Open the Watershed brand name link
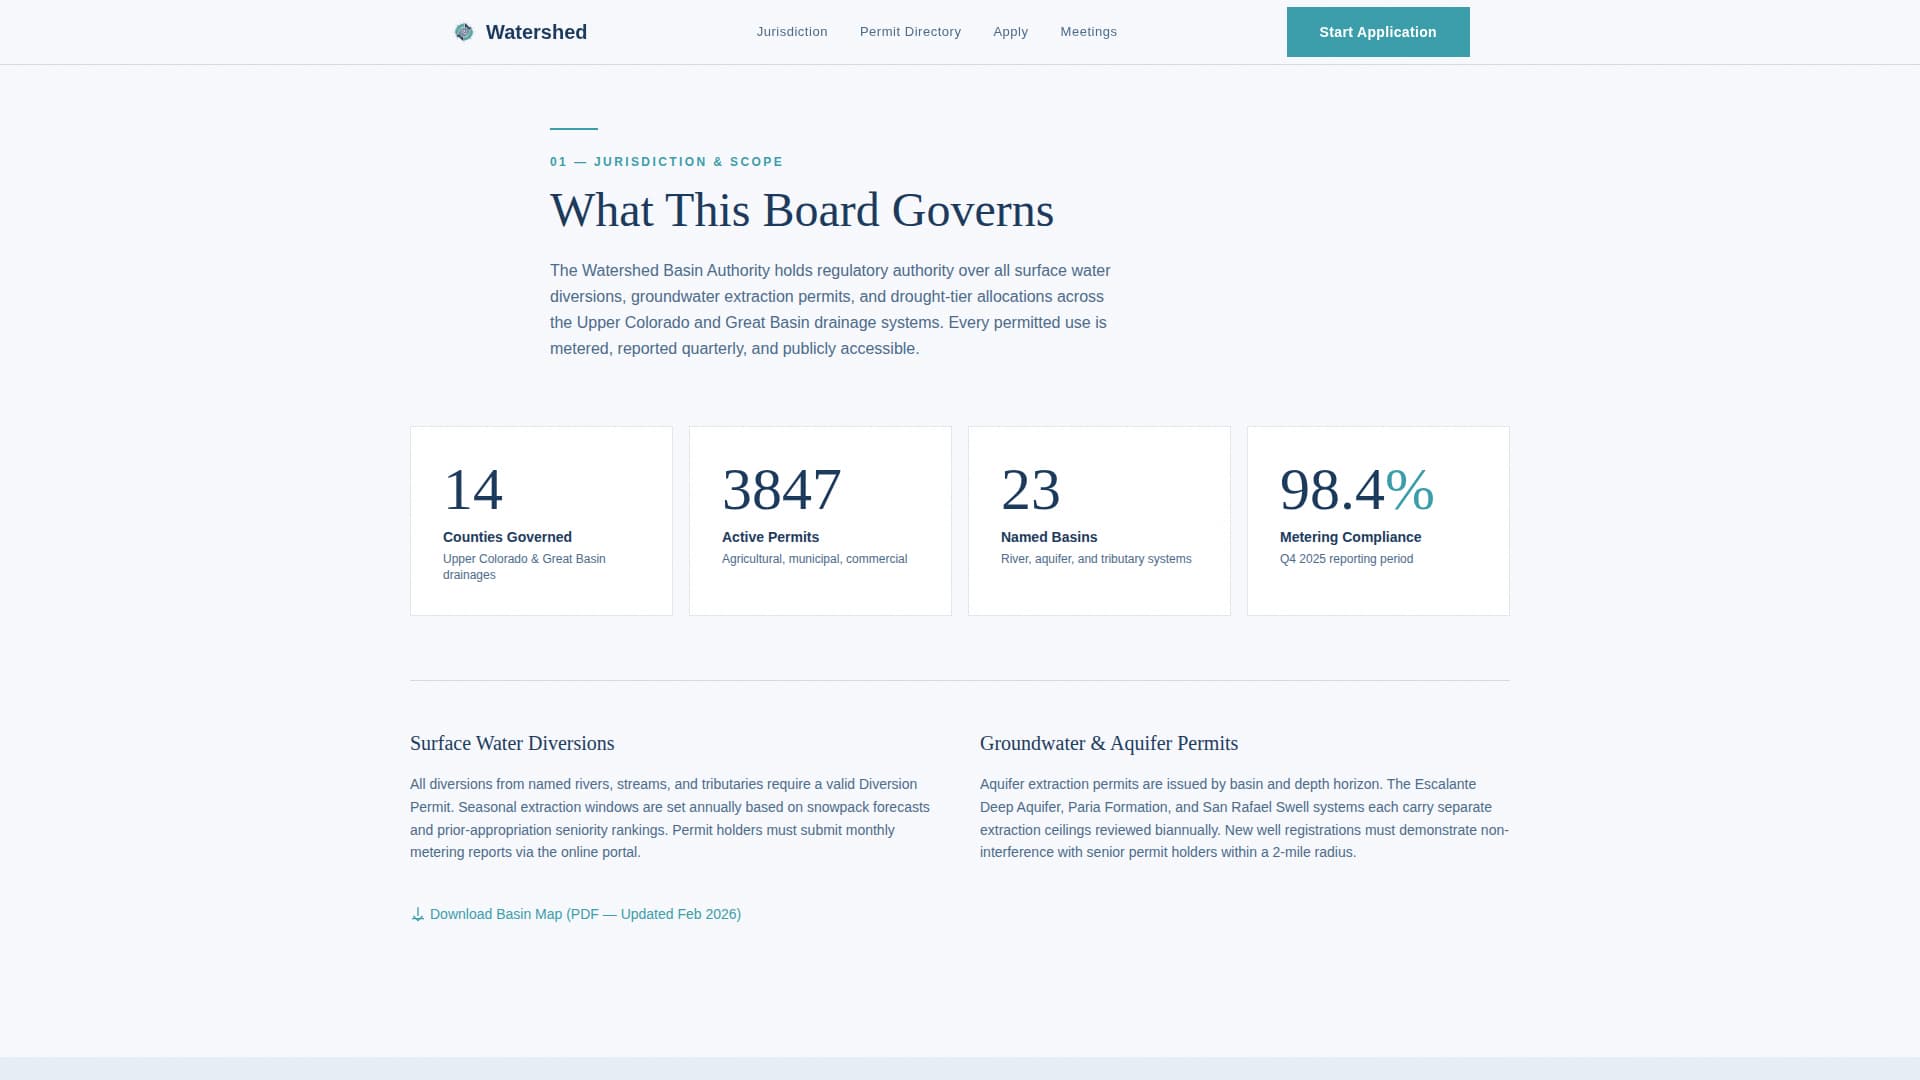Image resolution: width=1920 pixels, height=1080 pixels. pos(536,32)
